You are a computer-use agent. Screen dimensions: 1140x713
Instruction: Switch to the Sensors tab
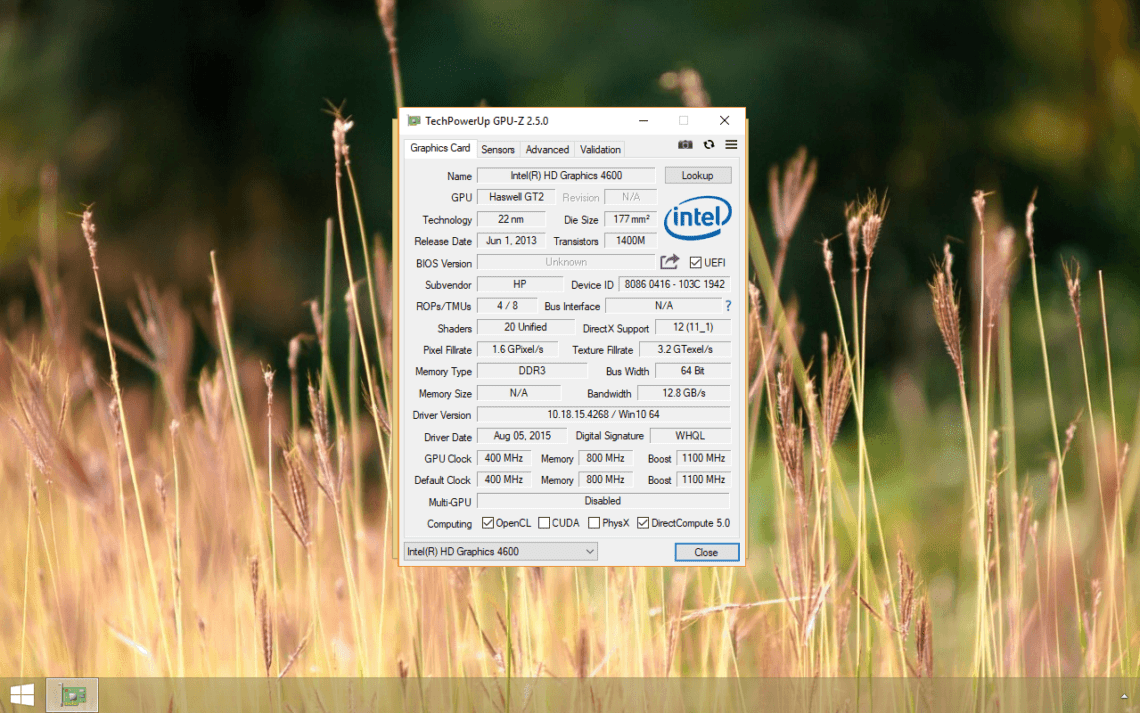coord(497,148)
